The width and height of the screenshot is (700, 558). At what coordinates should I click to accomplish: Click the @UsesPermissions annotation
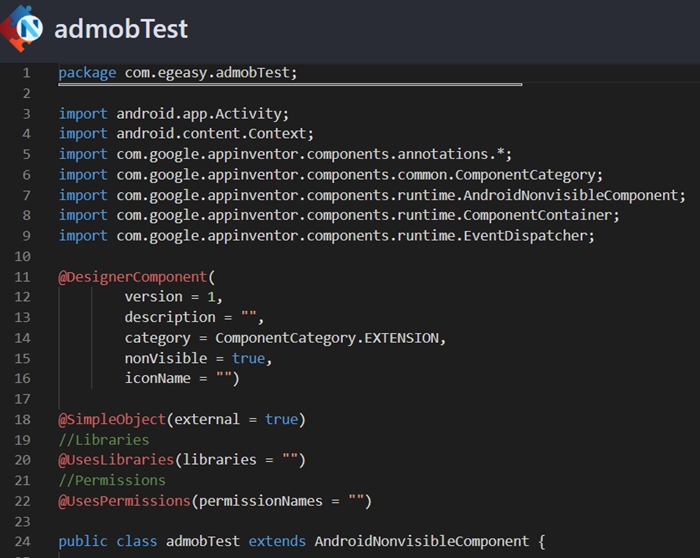point(125,501)
